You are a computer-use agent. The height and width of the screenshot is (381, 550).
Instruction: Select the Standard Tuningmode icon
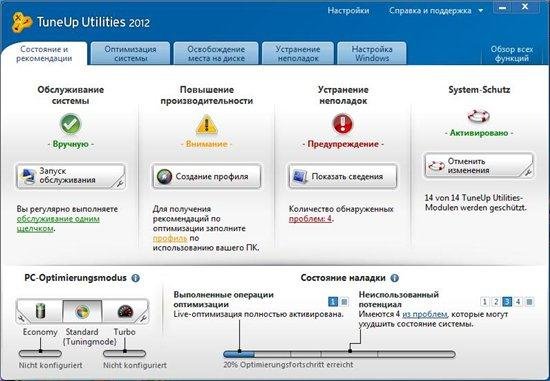click(x=82, y=312)
